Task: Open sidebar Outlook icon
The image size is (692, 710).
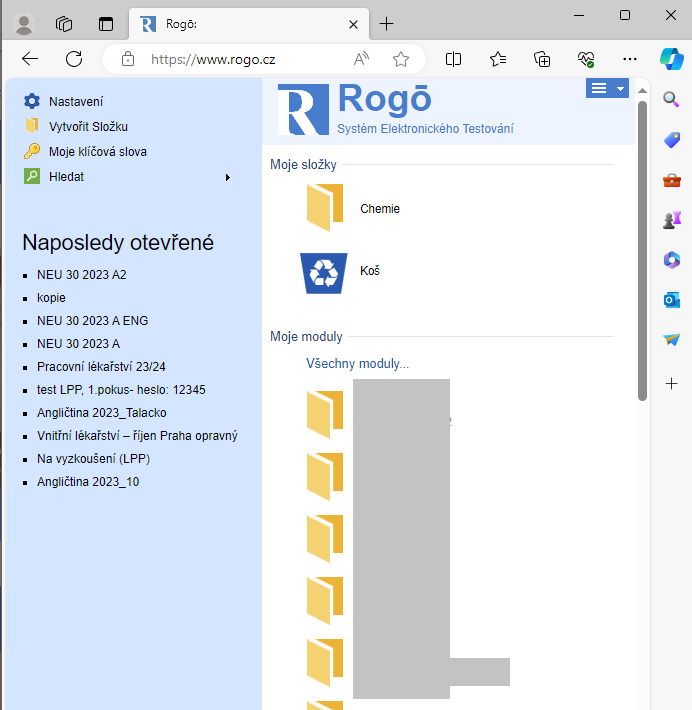Action: (672, 300)
